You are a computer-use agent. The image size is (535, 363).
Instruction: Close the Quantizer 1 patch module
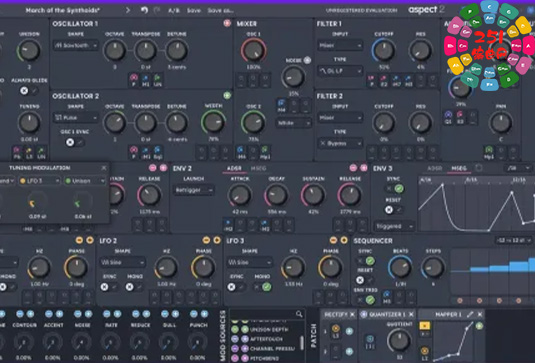click(411, 314)
